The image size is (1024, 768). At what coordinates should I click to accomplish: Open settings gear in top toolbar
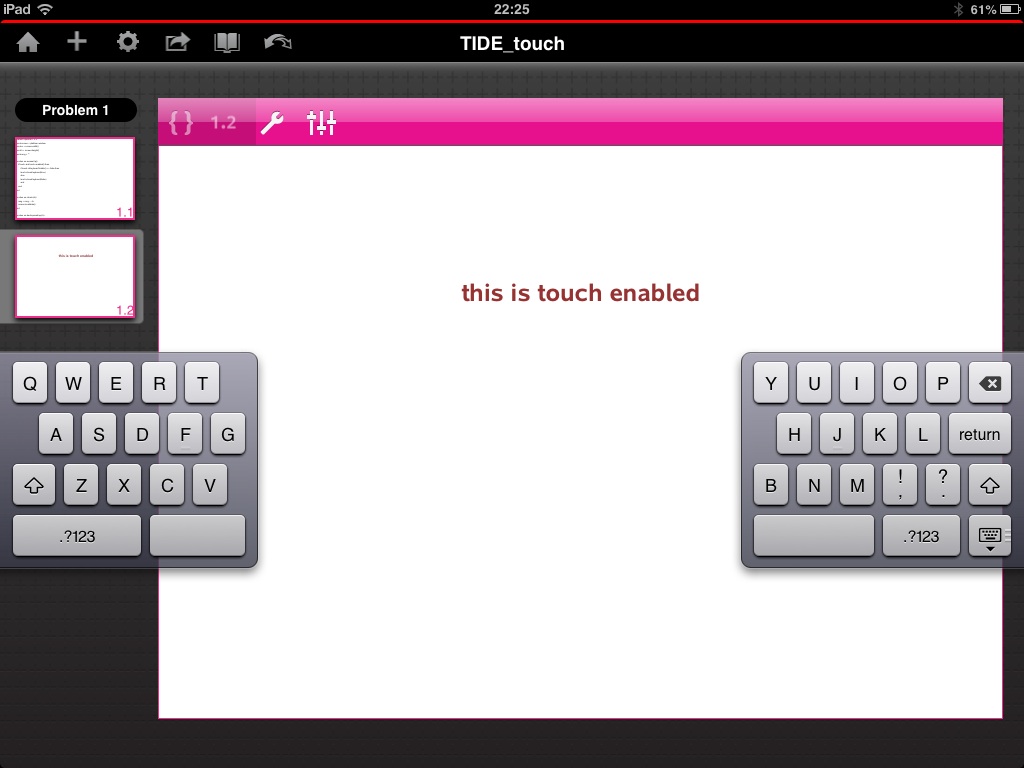coord(127,42)
